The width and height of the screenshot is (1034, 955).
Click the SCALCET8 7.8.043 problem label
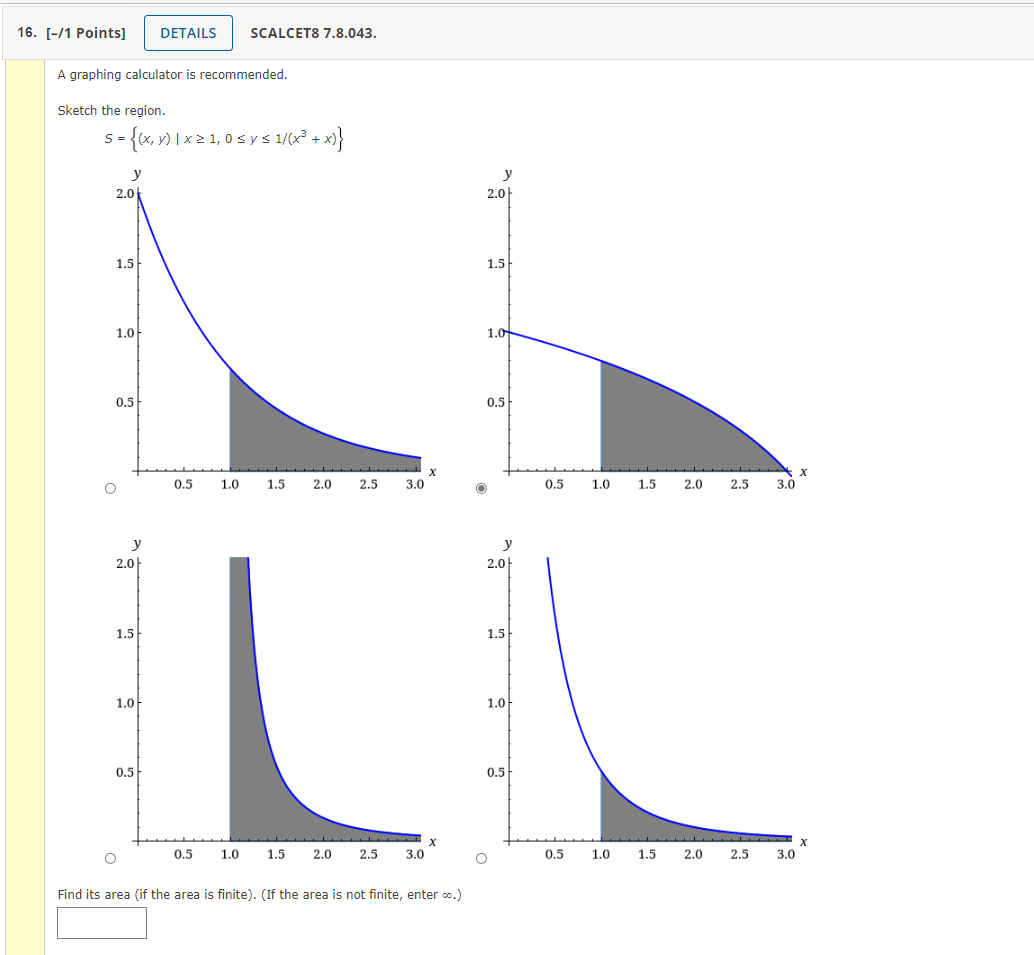(313, 32)
